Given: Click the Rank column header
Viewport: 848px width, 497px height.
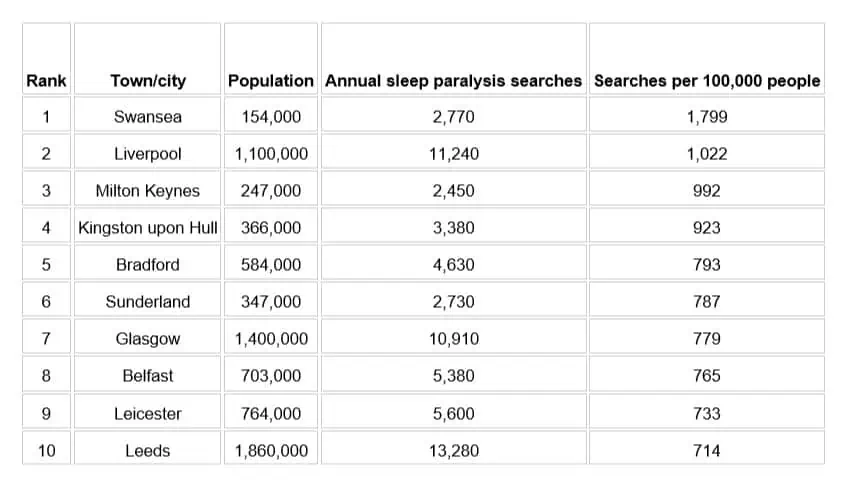Looking at the screenshot, I should click(46, 81).
